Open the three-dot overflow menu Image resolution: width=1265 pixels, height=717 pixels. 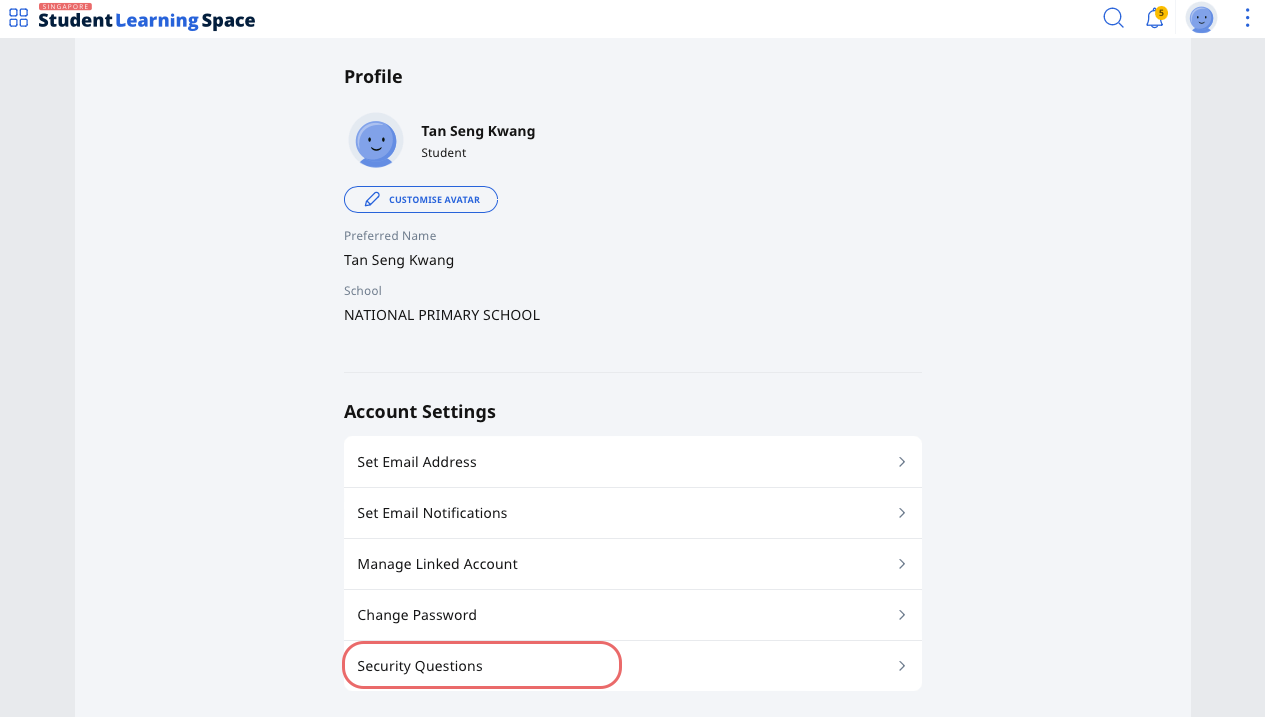[1246, 18]
